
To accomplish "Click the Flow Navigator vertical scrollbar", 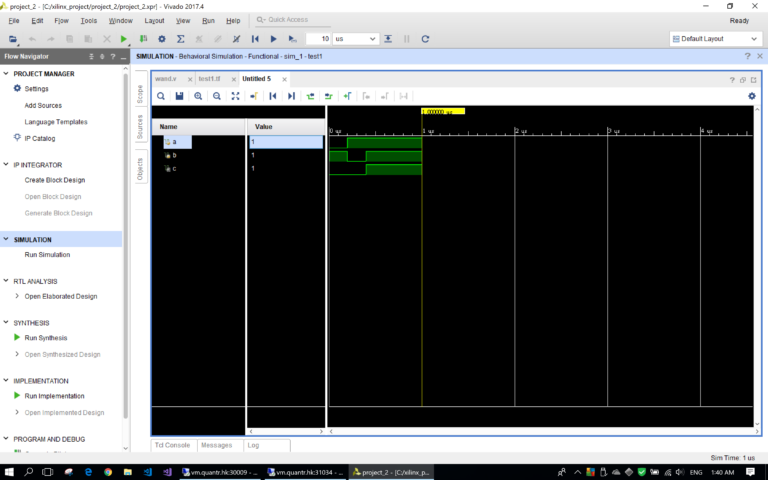I will (125, 245).
